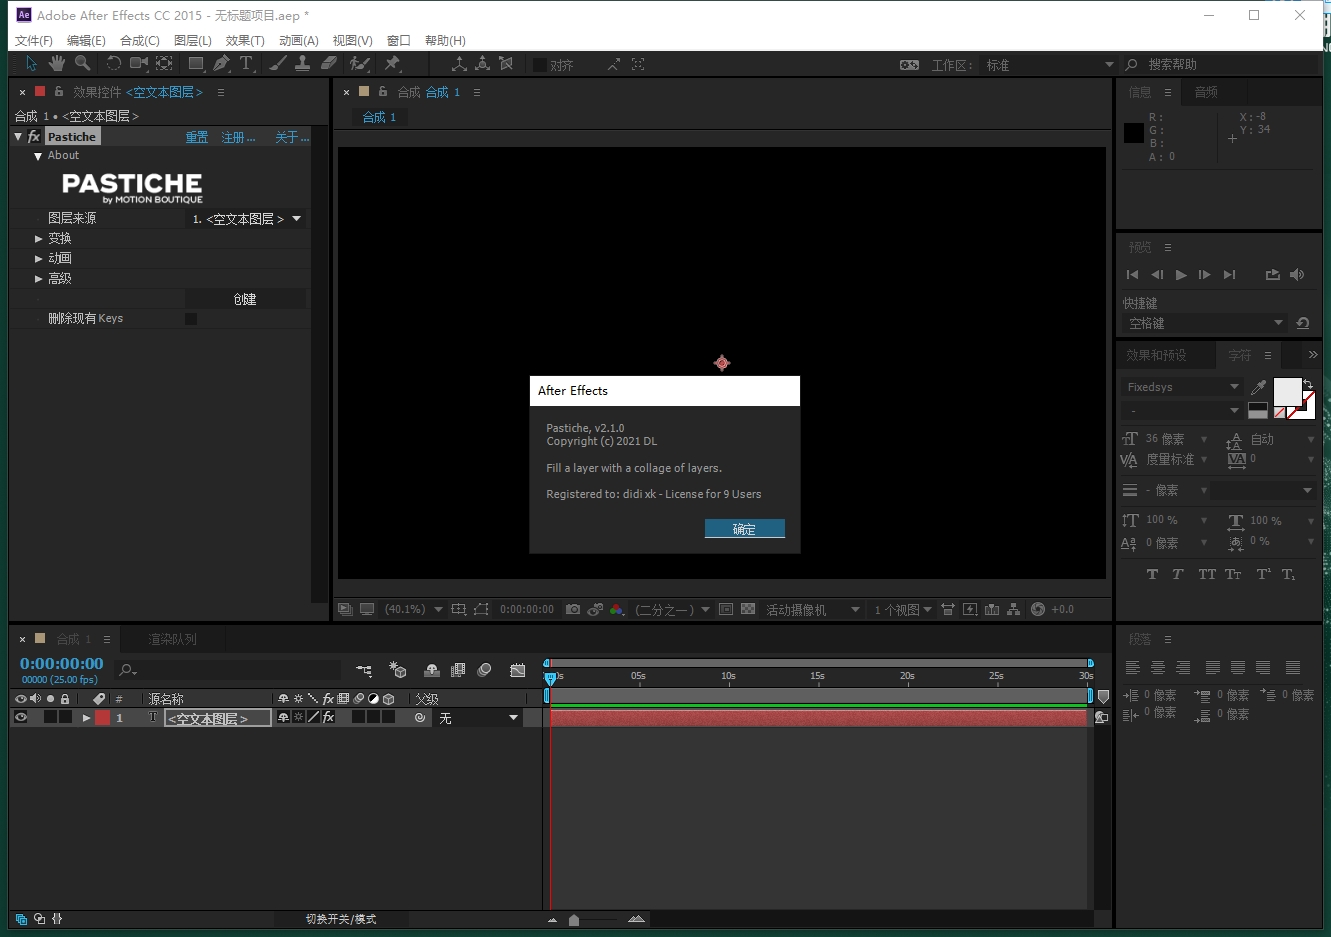1331x937 pixels.
Task: Open the 合成(C) menu
Action: pos(140,40)
